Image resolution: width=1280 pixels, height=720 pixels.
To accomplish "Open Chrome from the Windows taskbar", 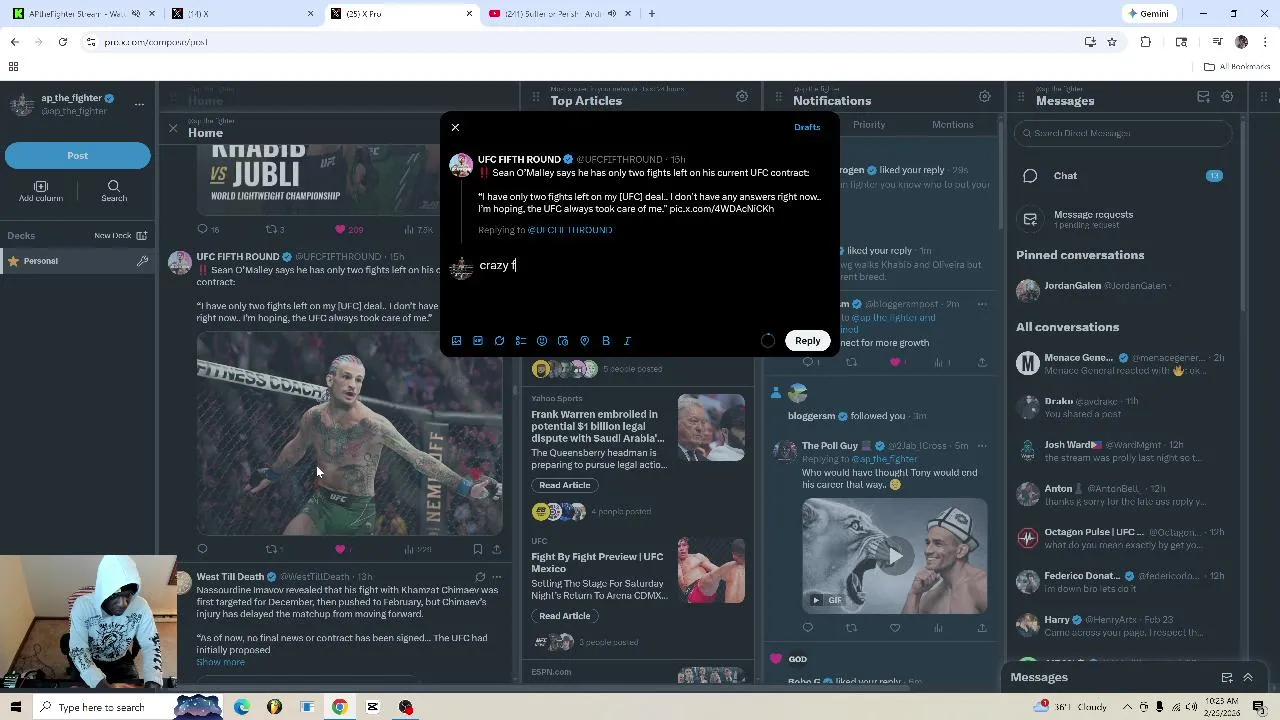I will [x=340, y=707].
